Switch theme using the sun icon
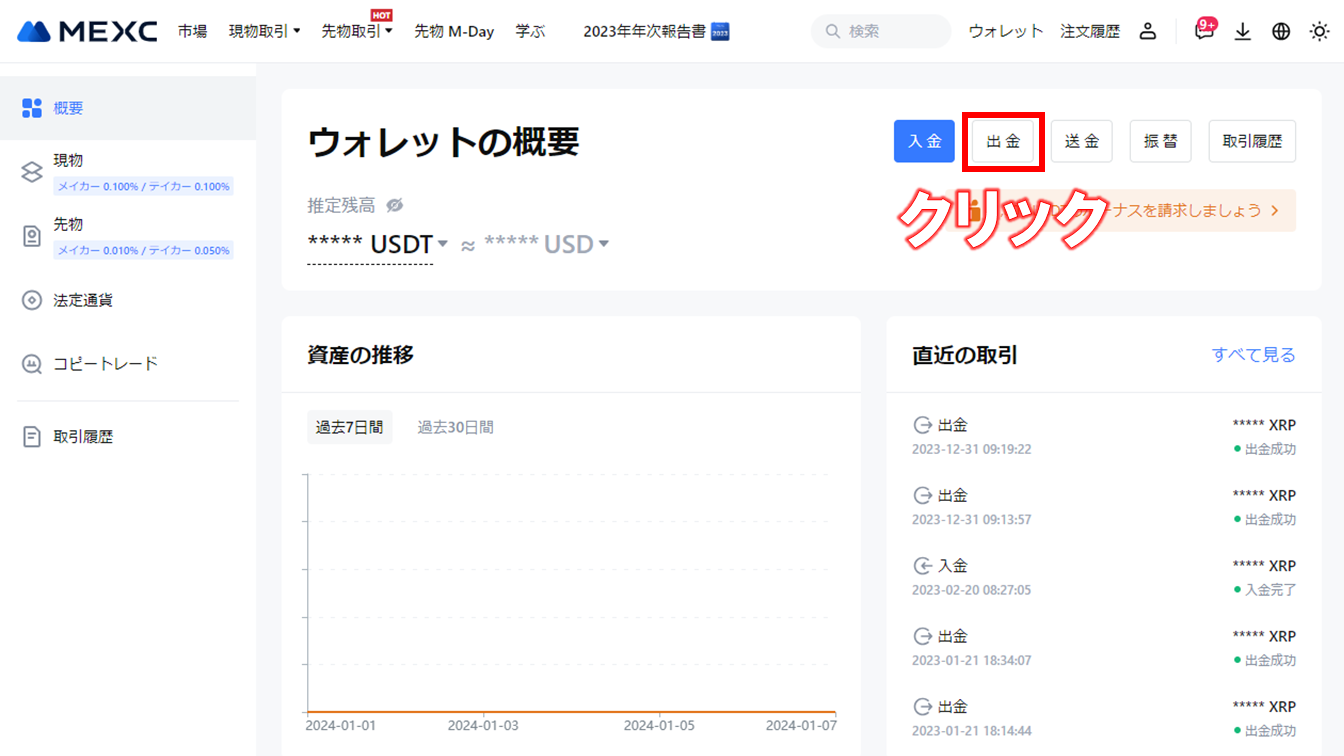The width and height of the screenshot is (1344, 756). 1319,31
